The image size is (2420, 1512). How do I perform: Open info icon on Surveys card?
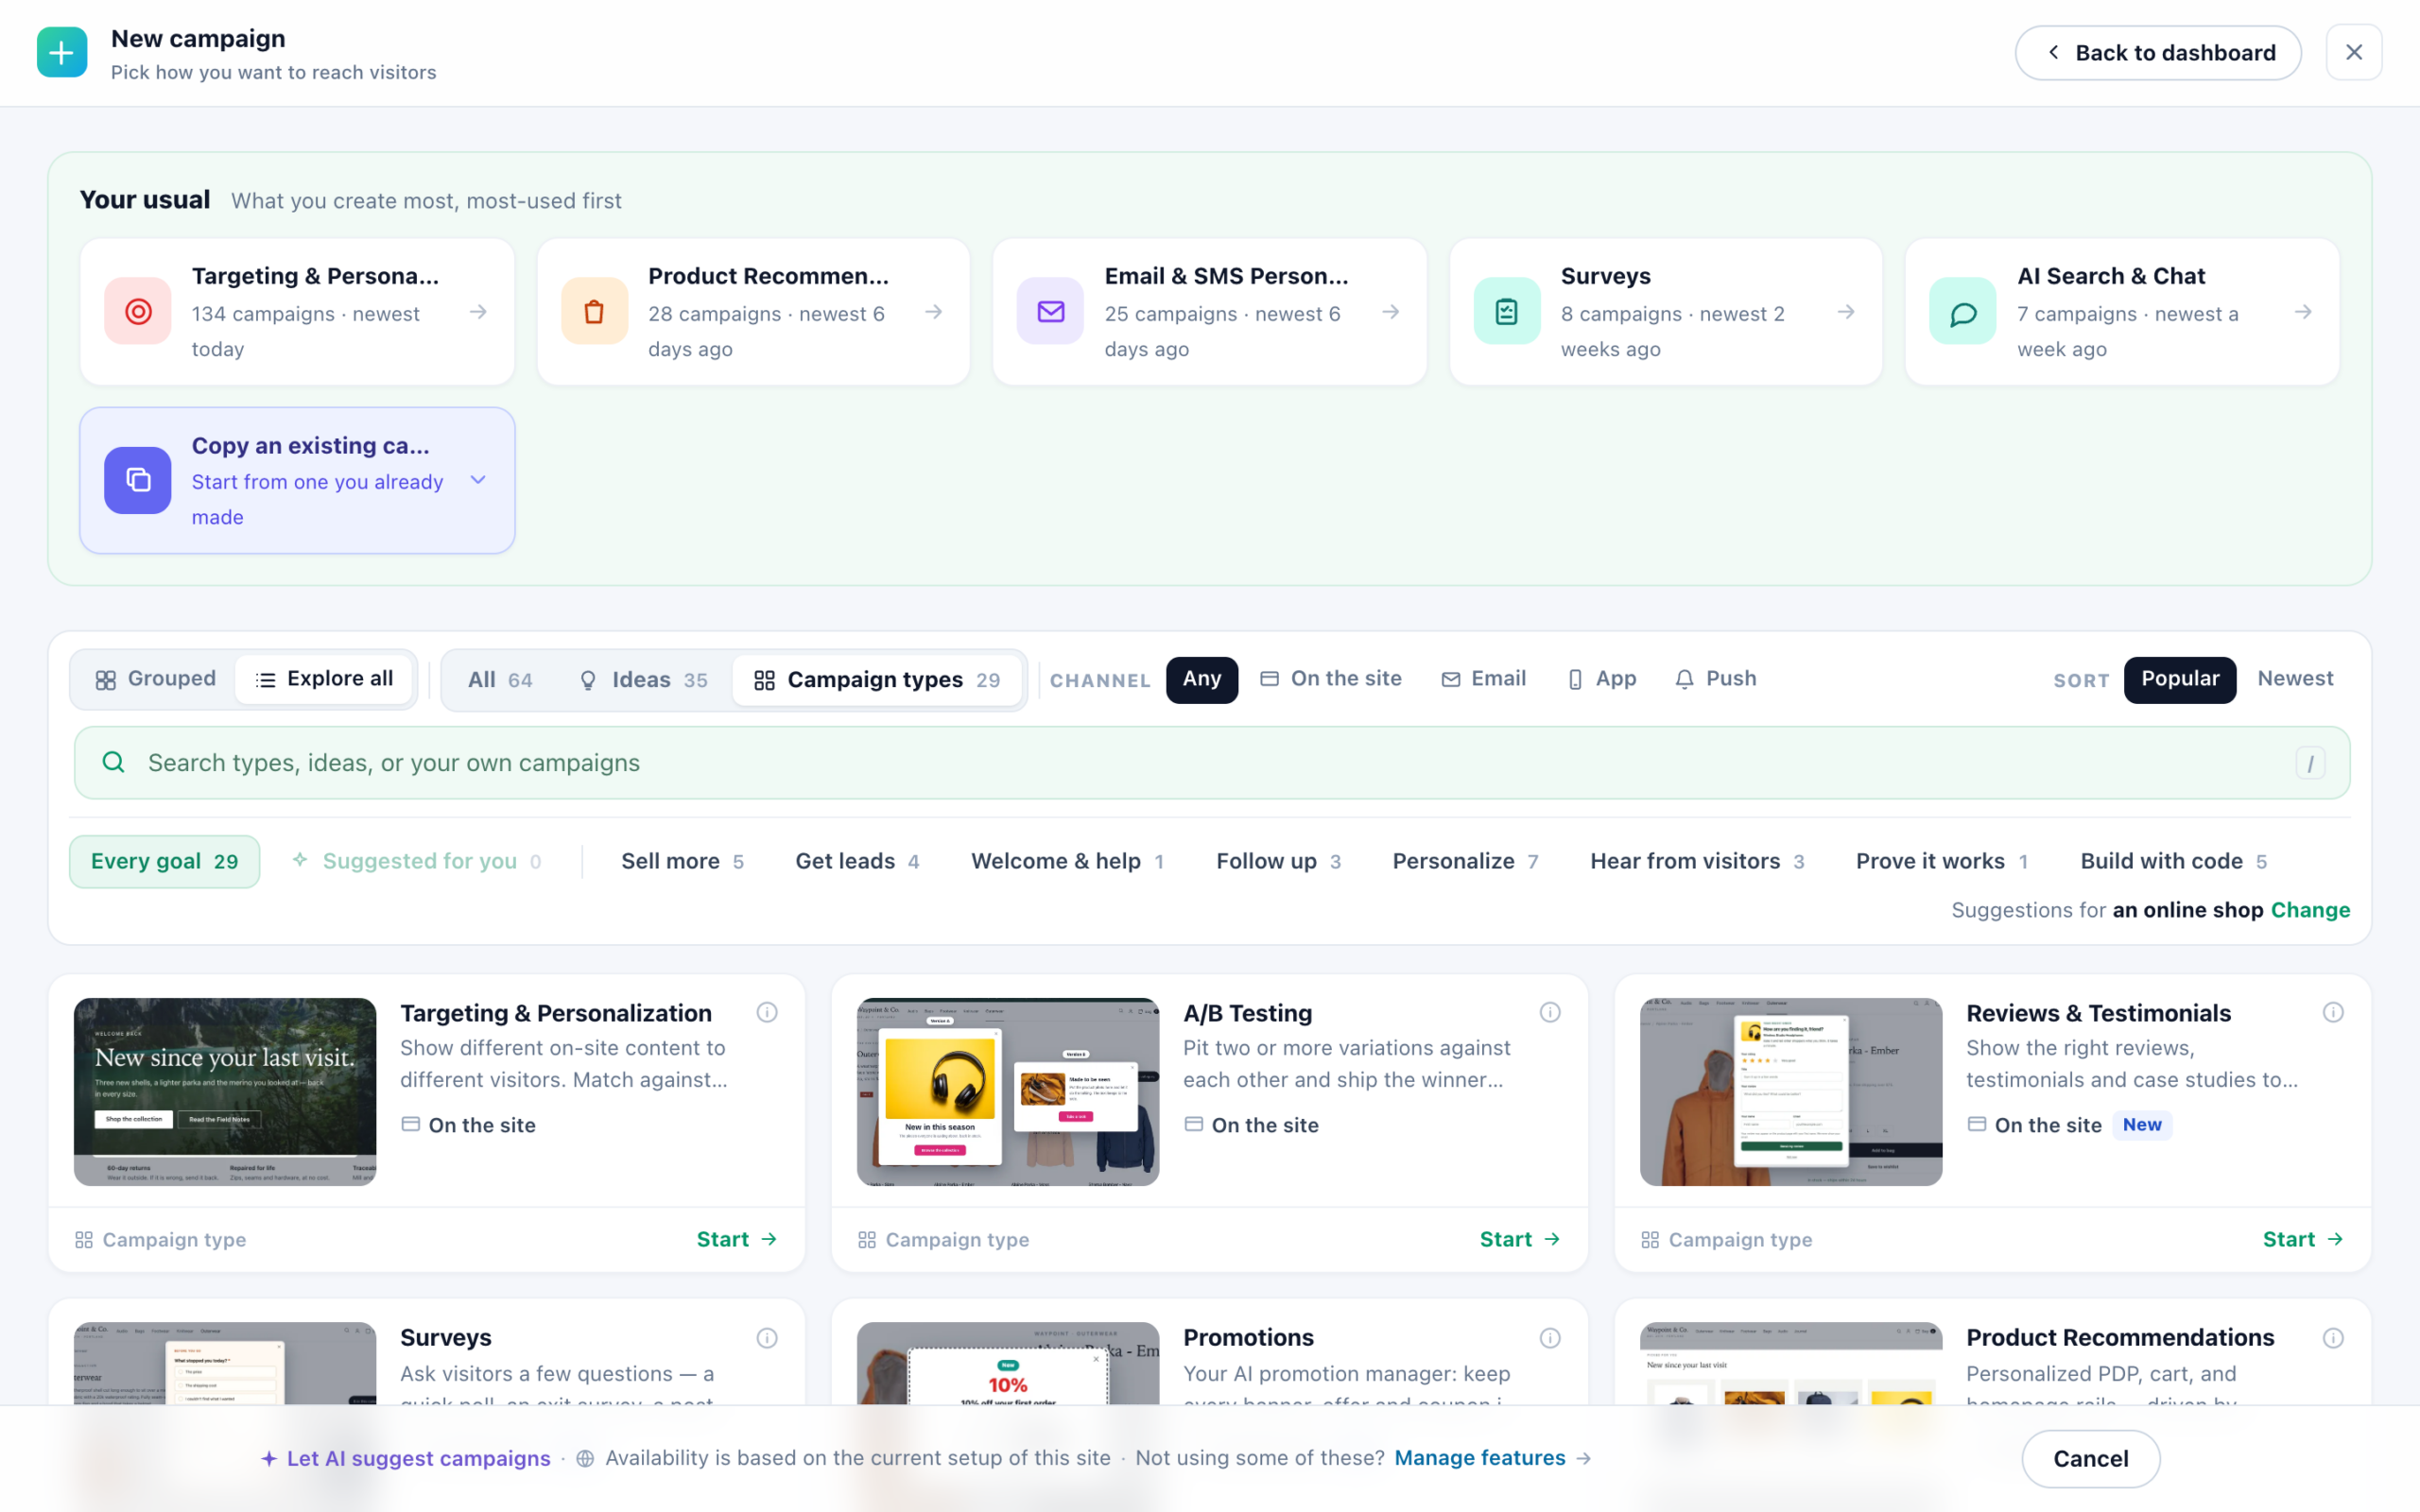pos(767,1338)
